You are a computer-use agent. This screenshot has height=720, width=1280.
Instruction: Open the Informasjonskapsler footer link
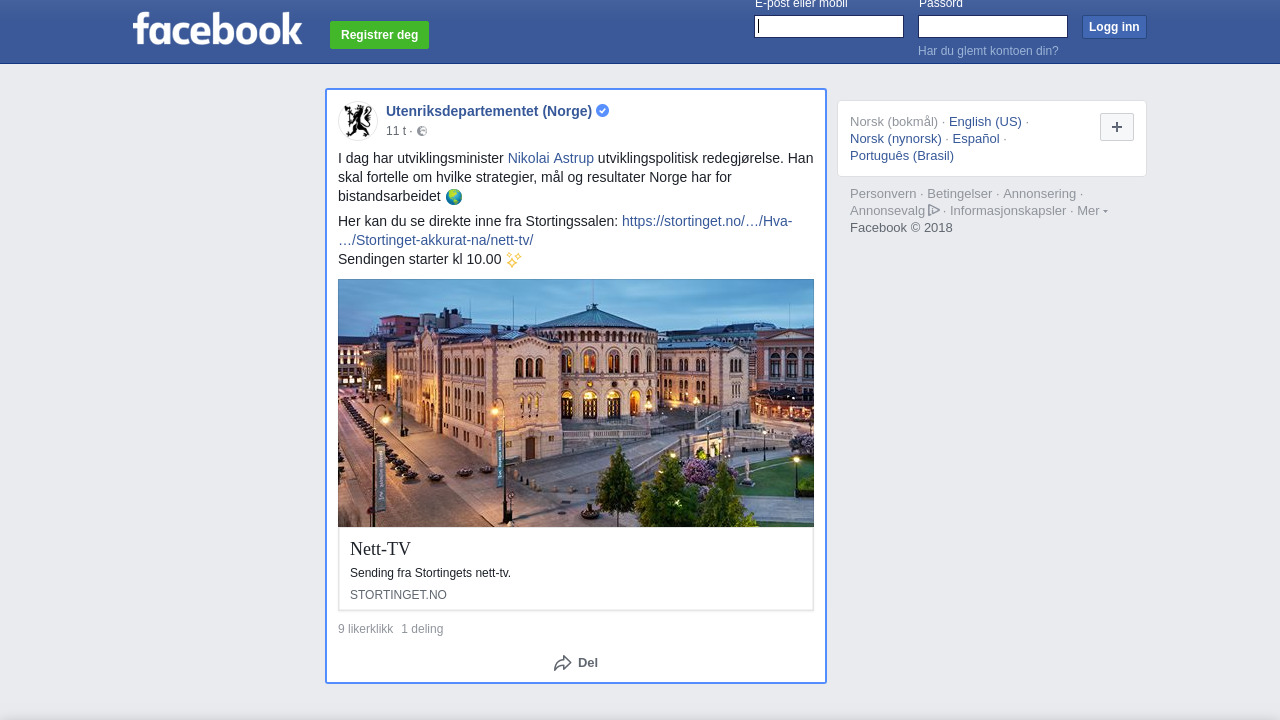[x=1008, y=211]
